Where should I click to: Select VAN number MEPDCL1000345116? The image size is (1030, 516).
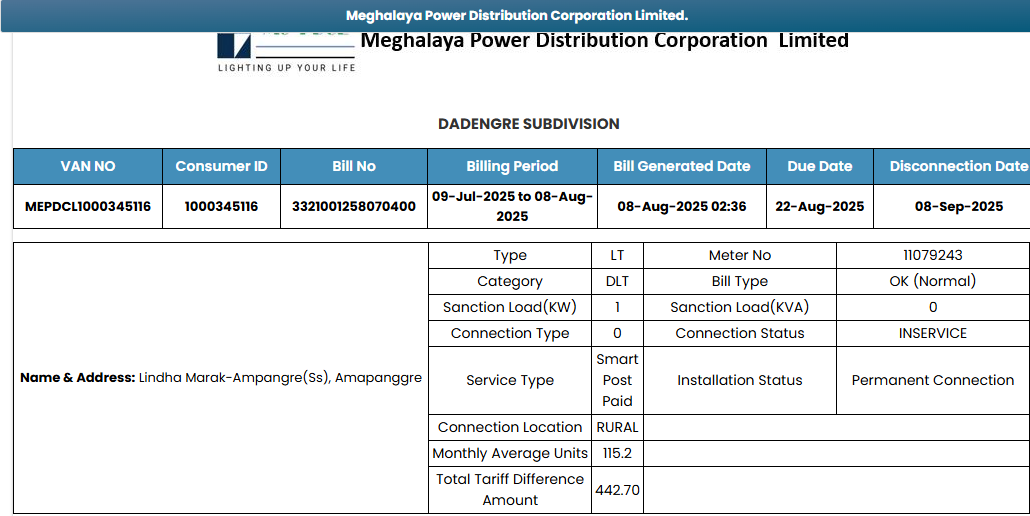(x=88, y=207)
